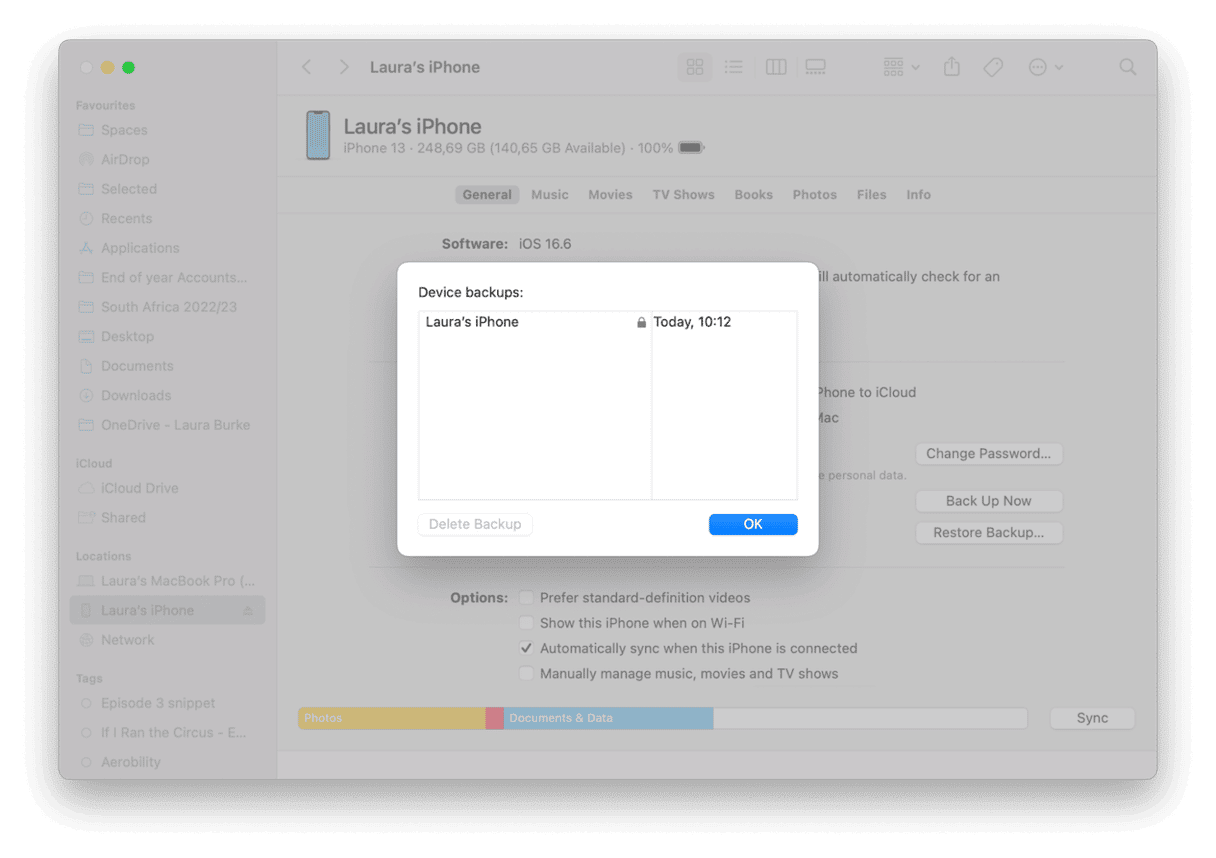Screen dimensions: 1216x858
Task: Check Show this iPhone when on Wi-Fi
Action: pos(526,622)
